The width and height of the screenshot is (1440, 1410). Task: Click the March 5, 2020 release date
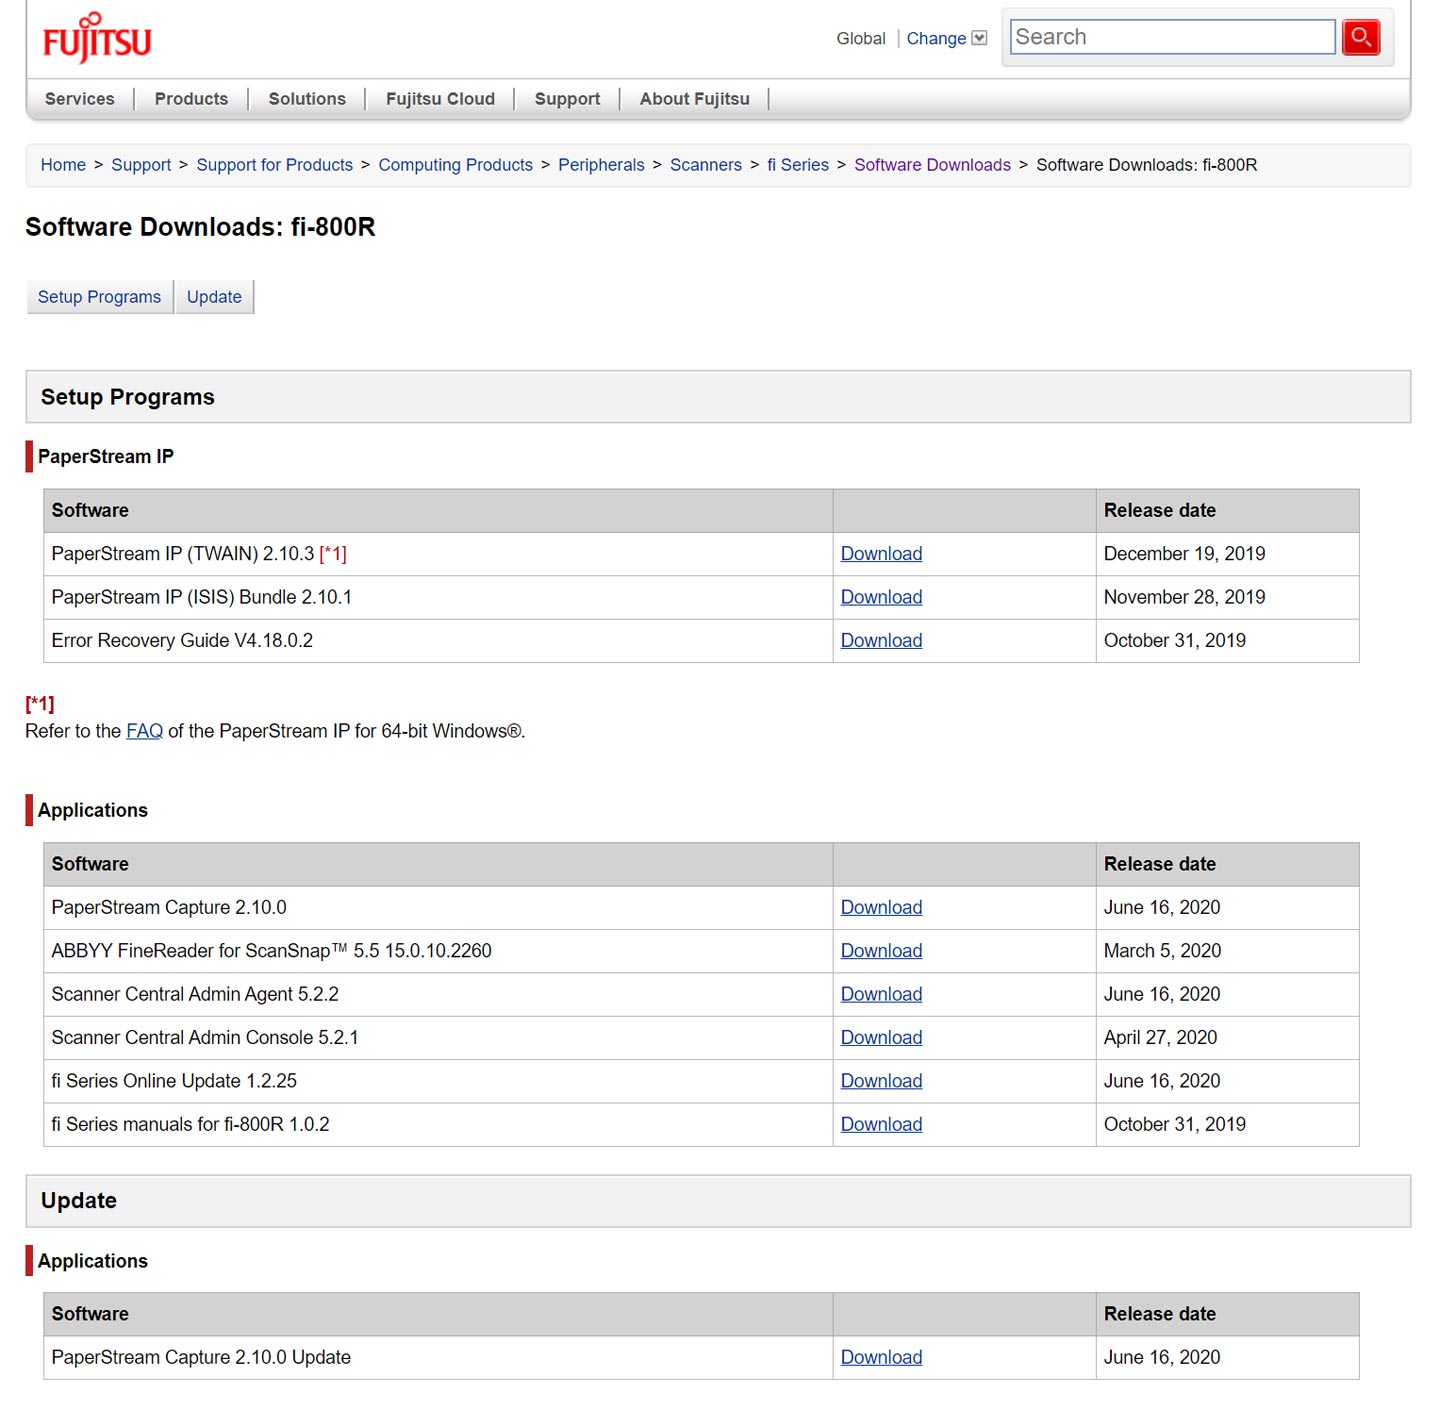pyautogui.click(x=1162, y=951)
